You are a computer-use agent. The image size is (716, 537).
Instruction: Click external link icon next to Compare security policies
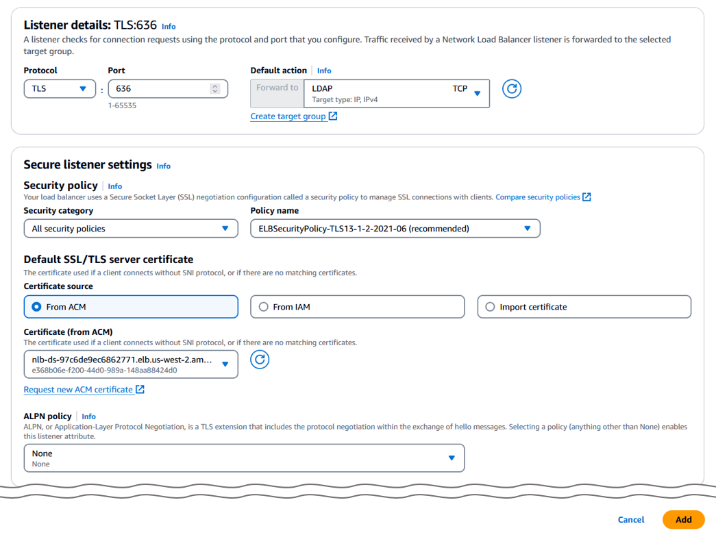(x=587, y=197)
